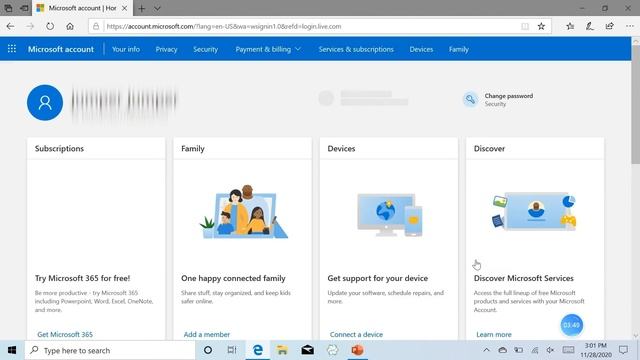640x360 pixels.
Task: Refresh the current page
Action: point(50,26)
